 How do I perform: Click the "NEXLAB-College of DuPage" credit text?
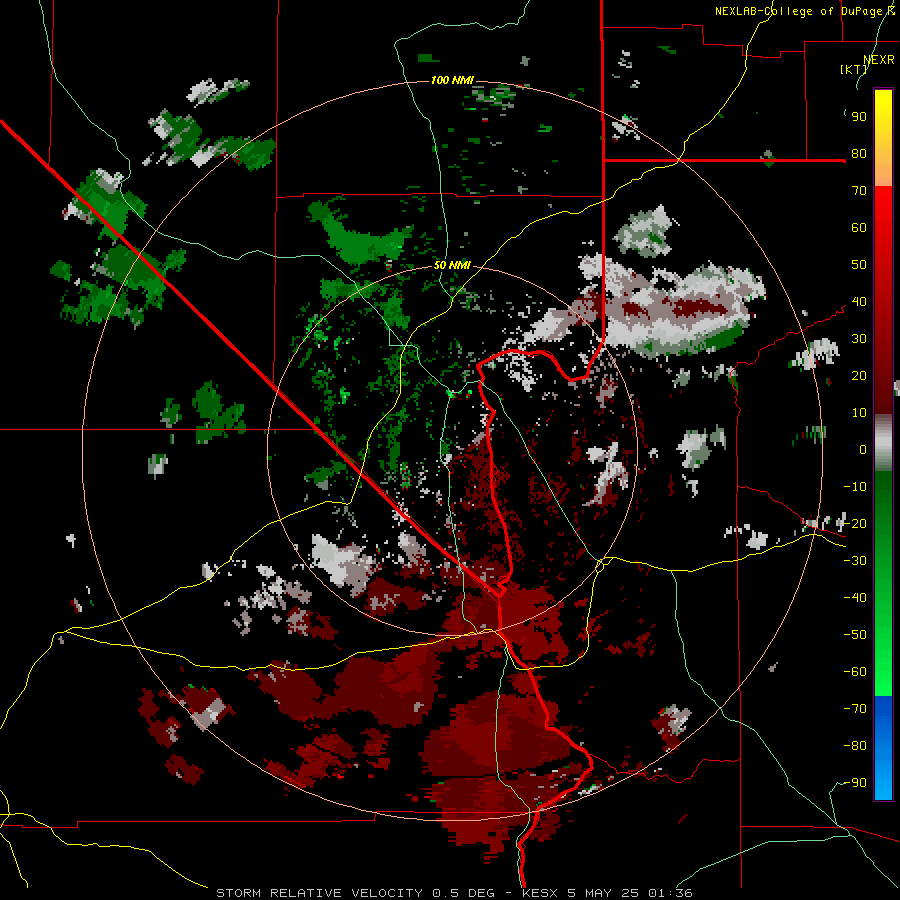pos(800,11)
